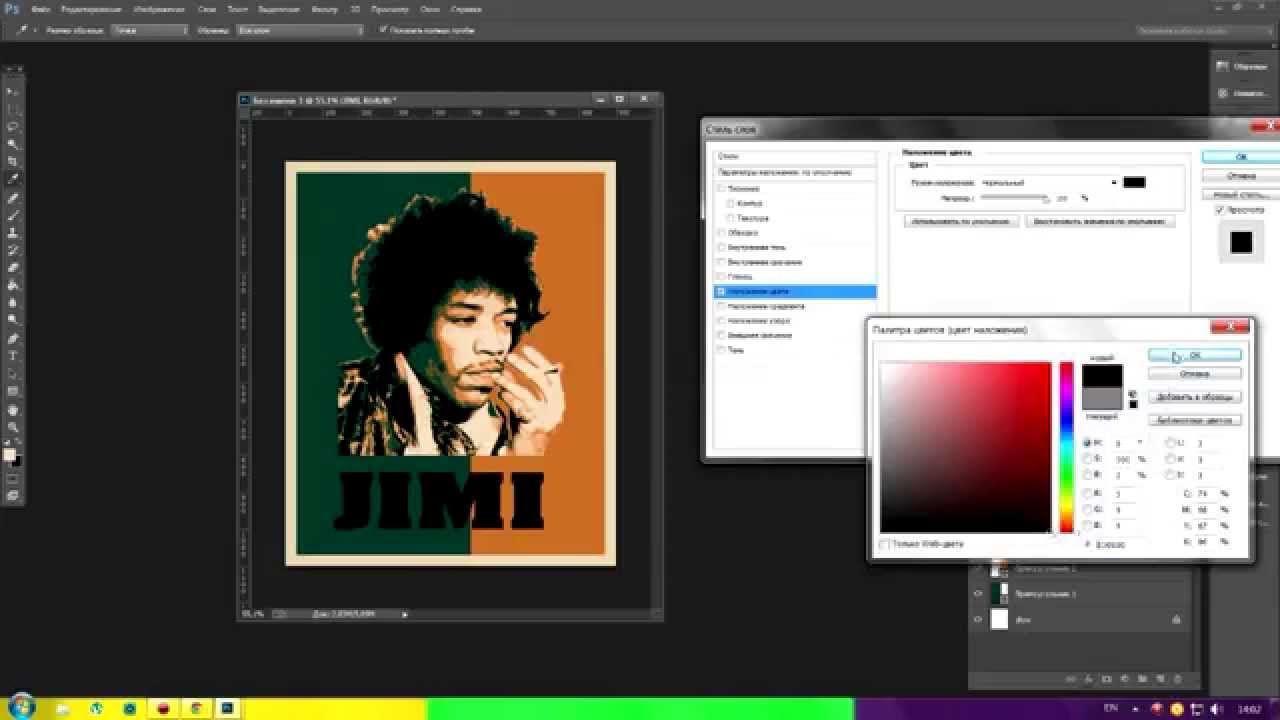Open the blend mode dropdown in Layer Style

(x=1048, y=183)
